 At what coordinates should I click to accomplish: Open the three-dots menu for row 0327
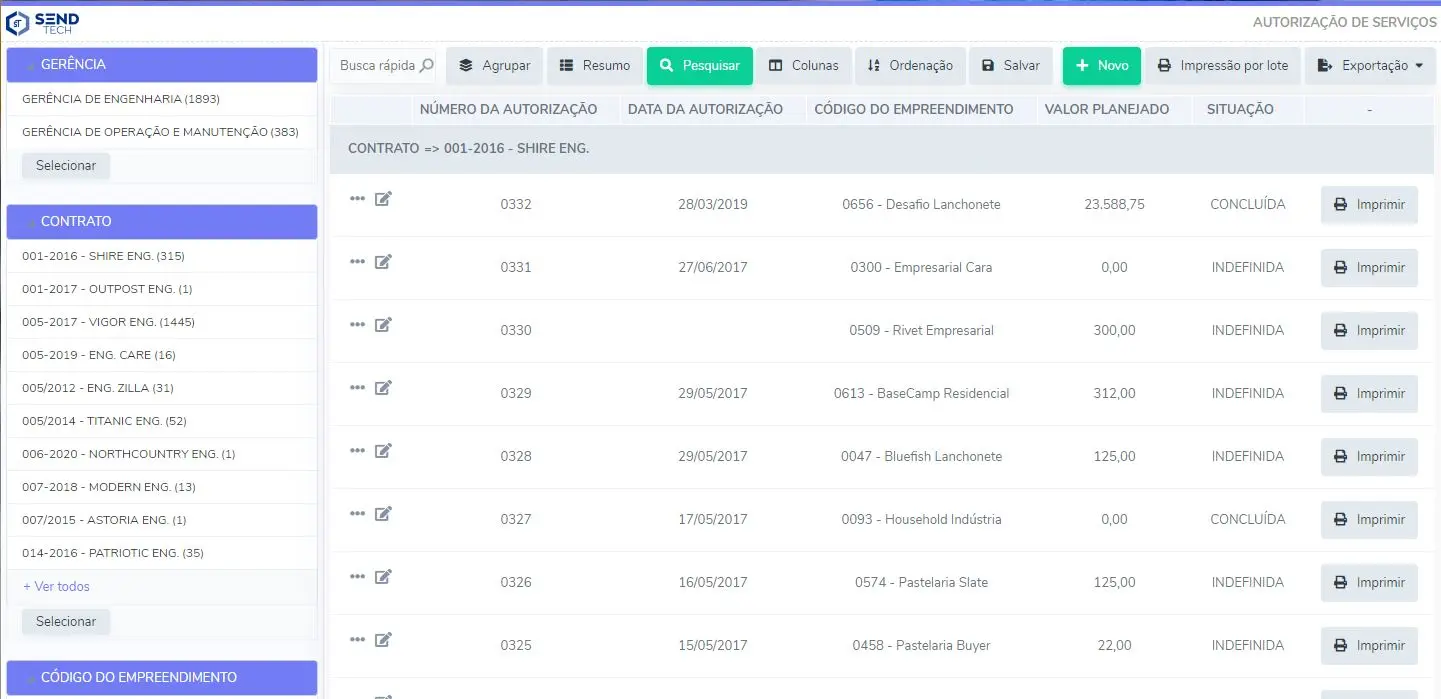click(357, 514)
